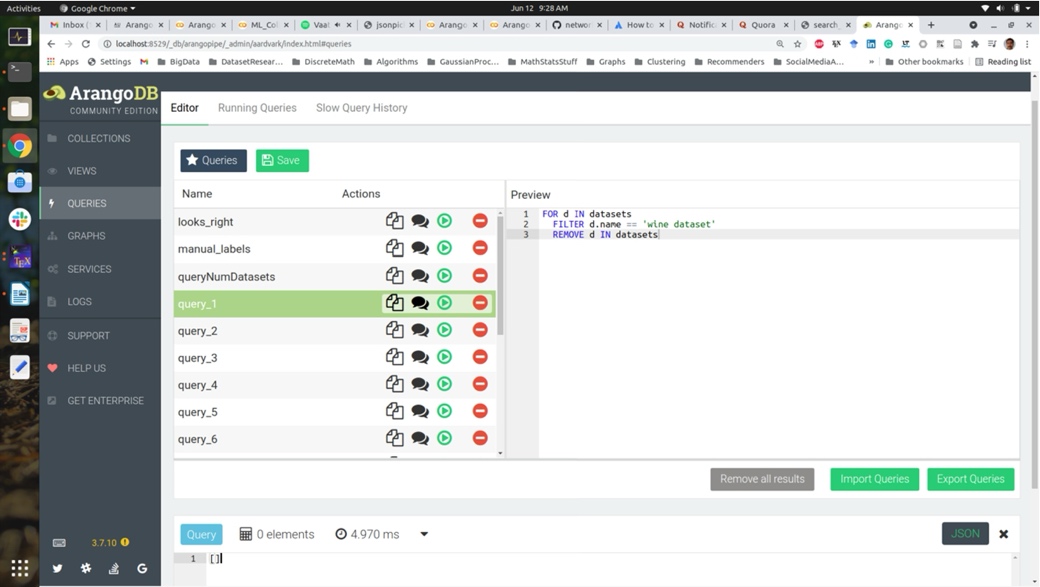Screen dimensions: 1040x587
Task: Explain the looks_right query
Action: click(420, 221)
